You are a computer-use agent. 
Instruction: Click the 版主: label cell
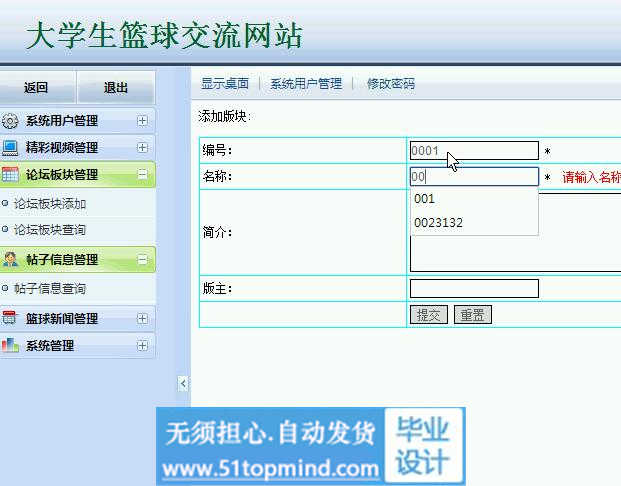click(303, 288)
